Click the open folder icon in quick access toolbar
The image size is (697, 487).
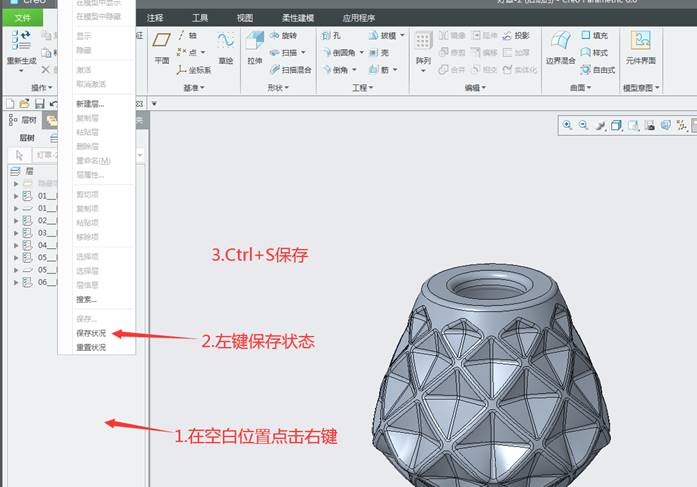click(24, 104)
